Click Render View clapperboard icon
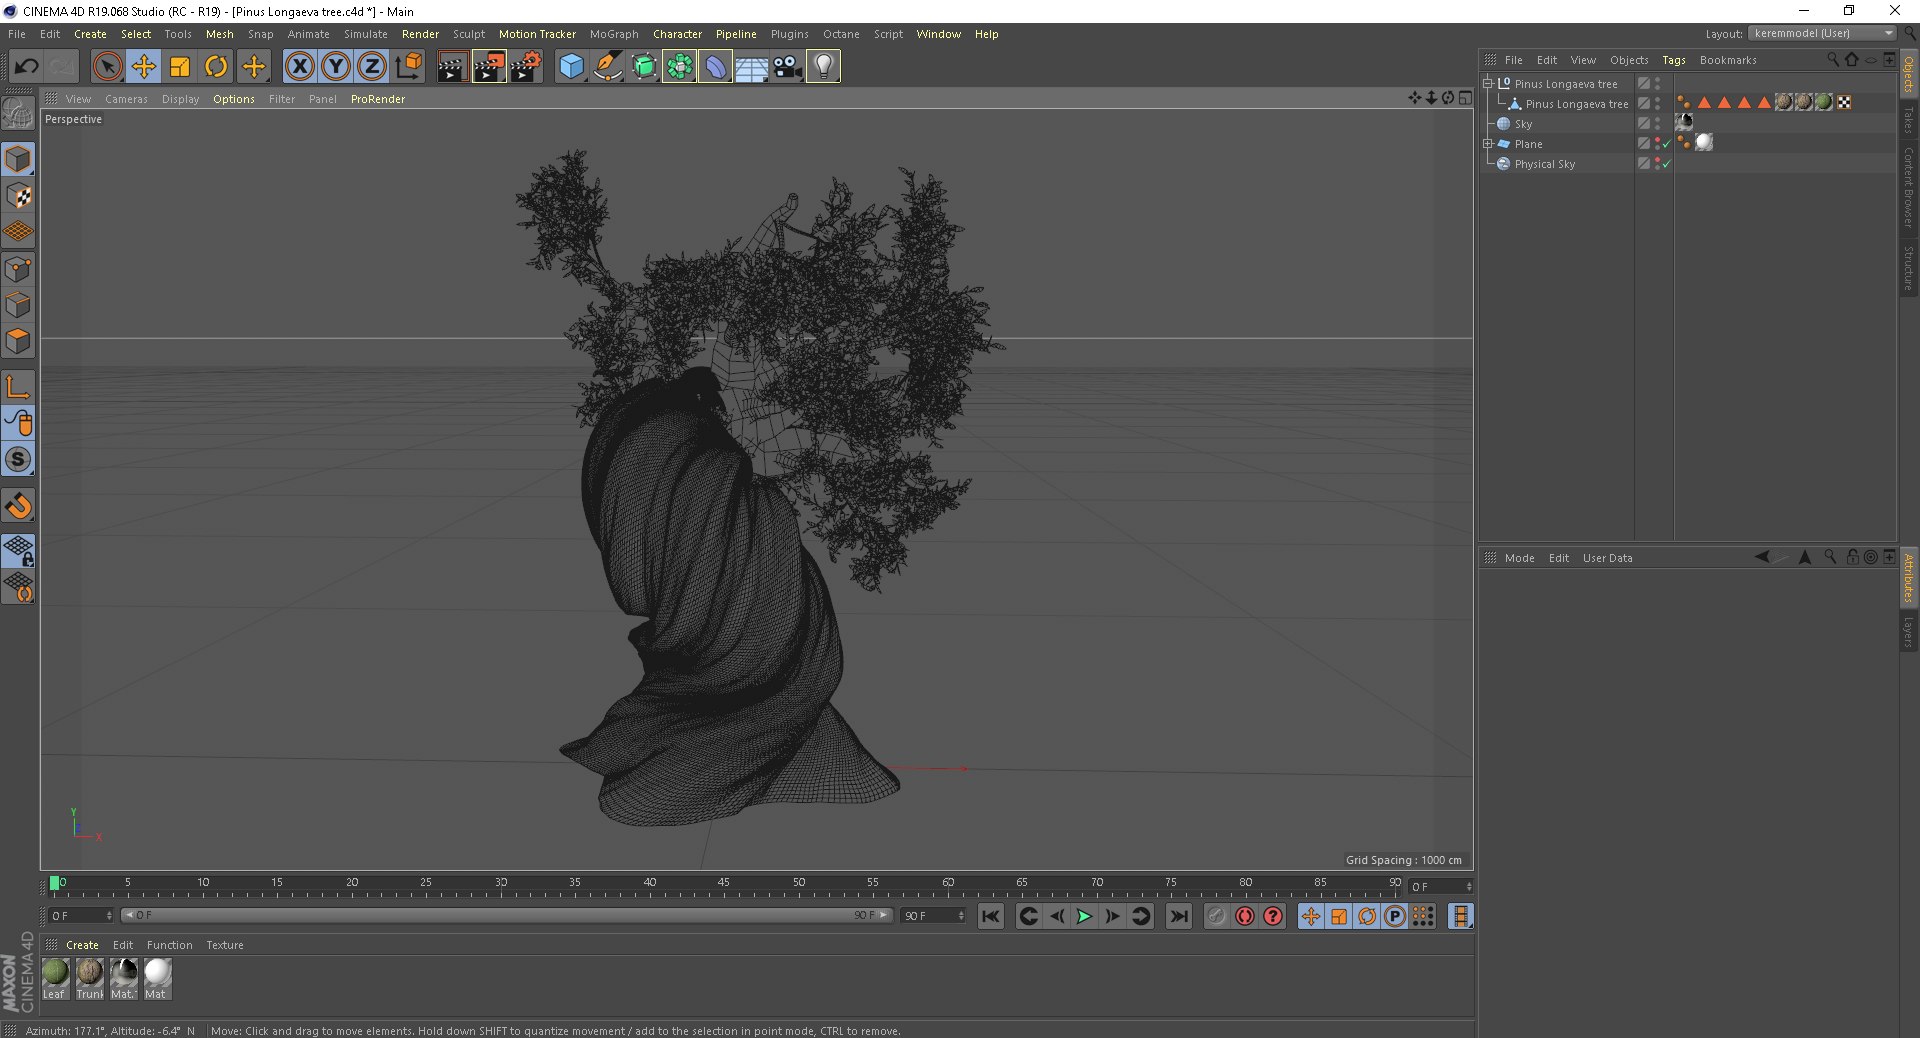Image resolution: width=1920 pixels, height=1038 pixels. [x=452, y=67]
